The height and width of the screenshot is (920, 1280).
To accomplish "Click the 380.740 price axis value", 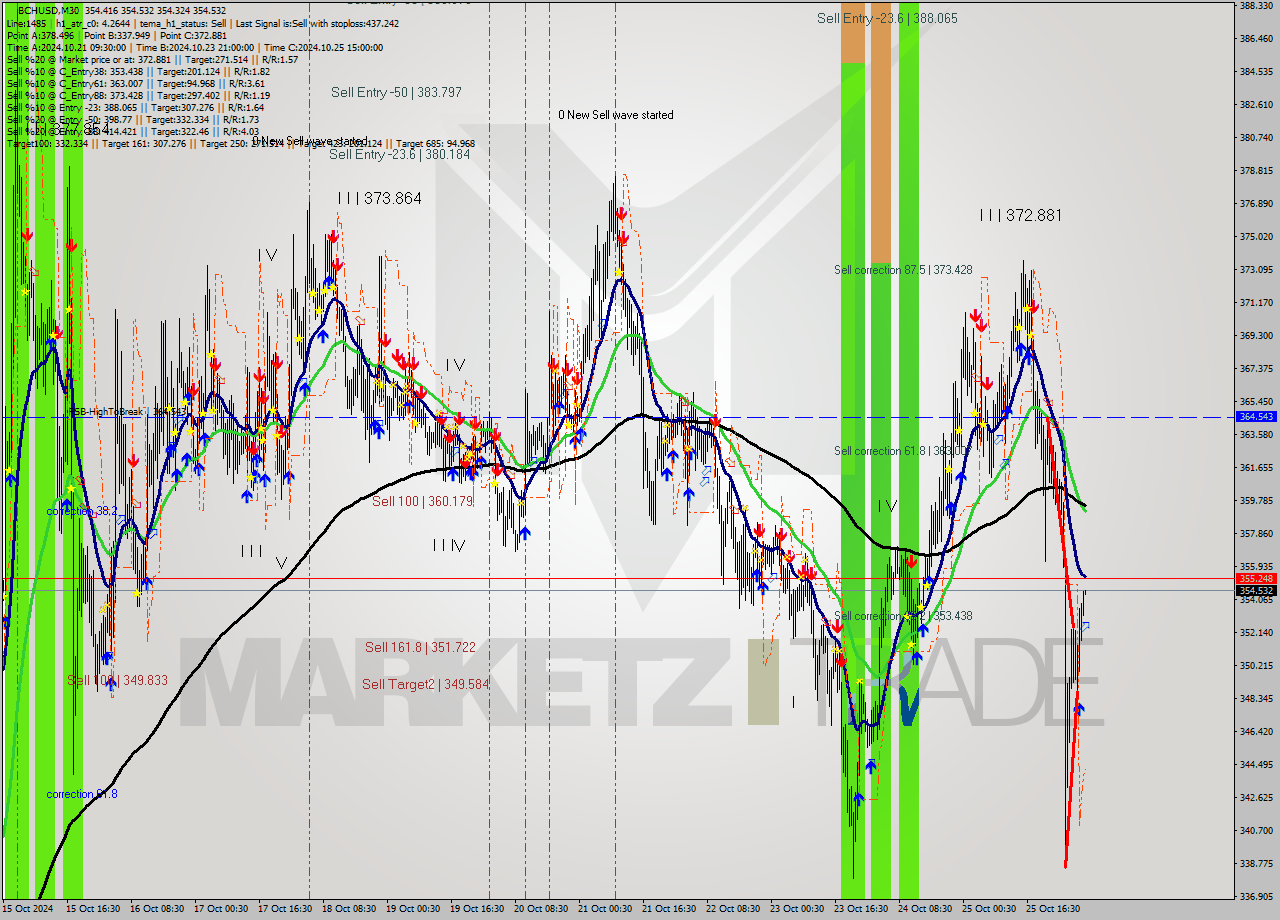I will pos(1256,138).
